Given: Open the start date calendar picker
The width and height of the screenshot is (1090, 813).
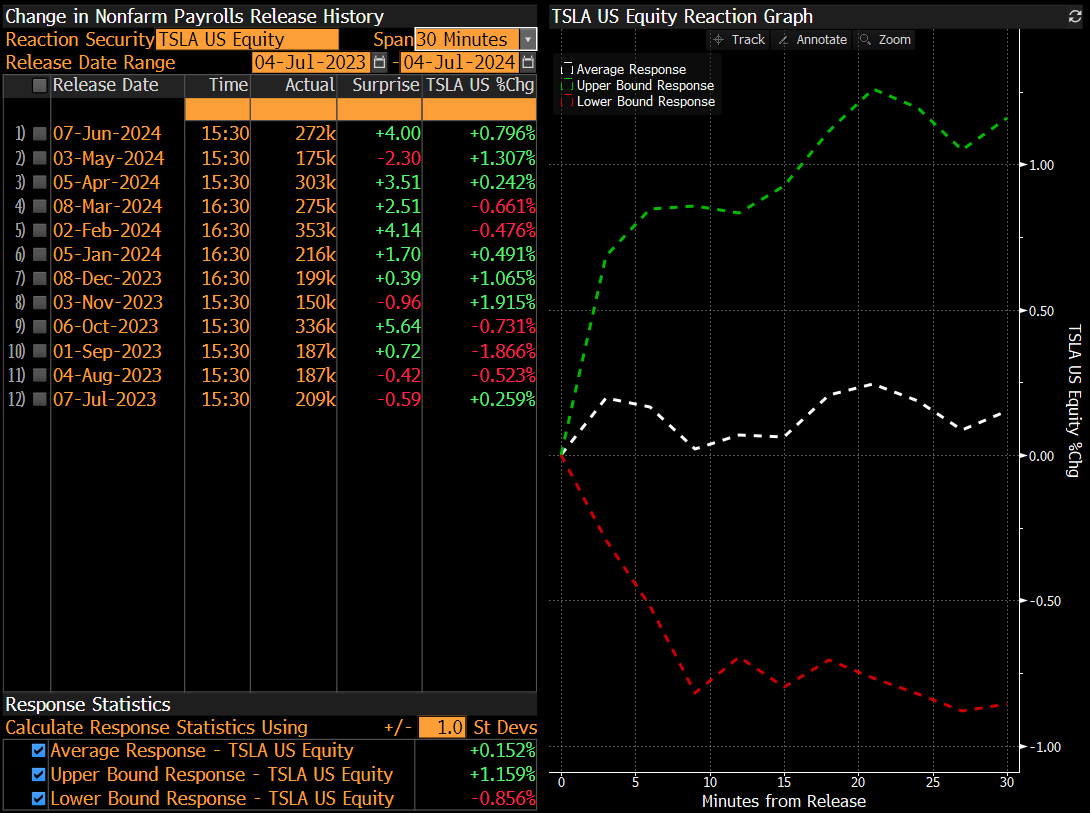Looking at the screenshot, I should pyautogui.click(x=380, y=63).
